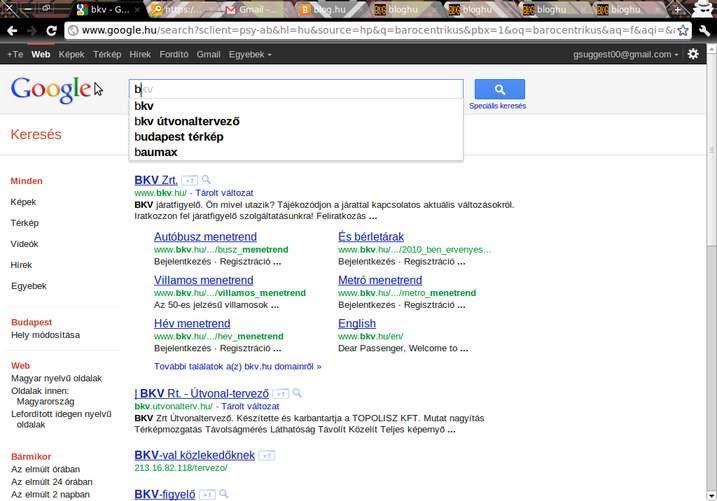
Task: Select 'baumax' suggestion
Action: tap(296, 153)
